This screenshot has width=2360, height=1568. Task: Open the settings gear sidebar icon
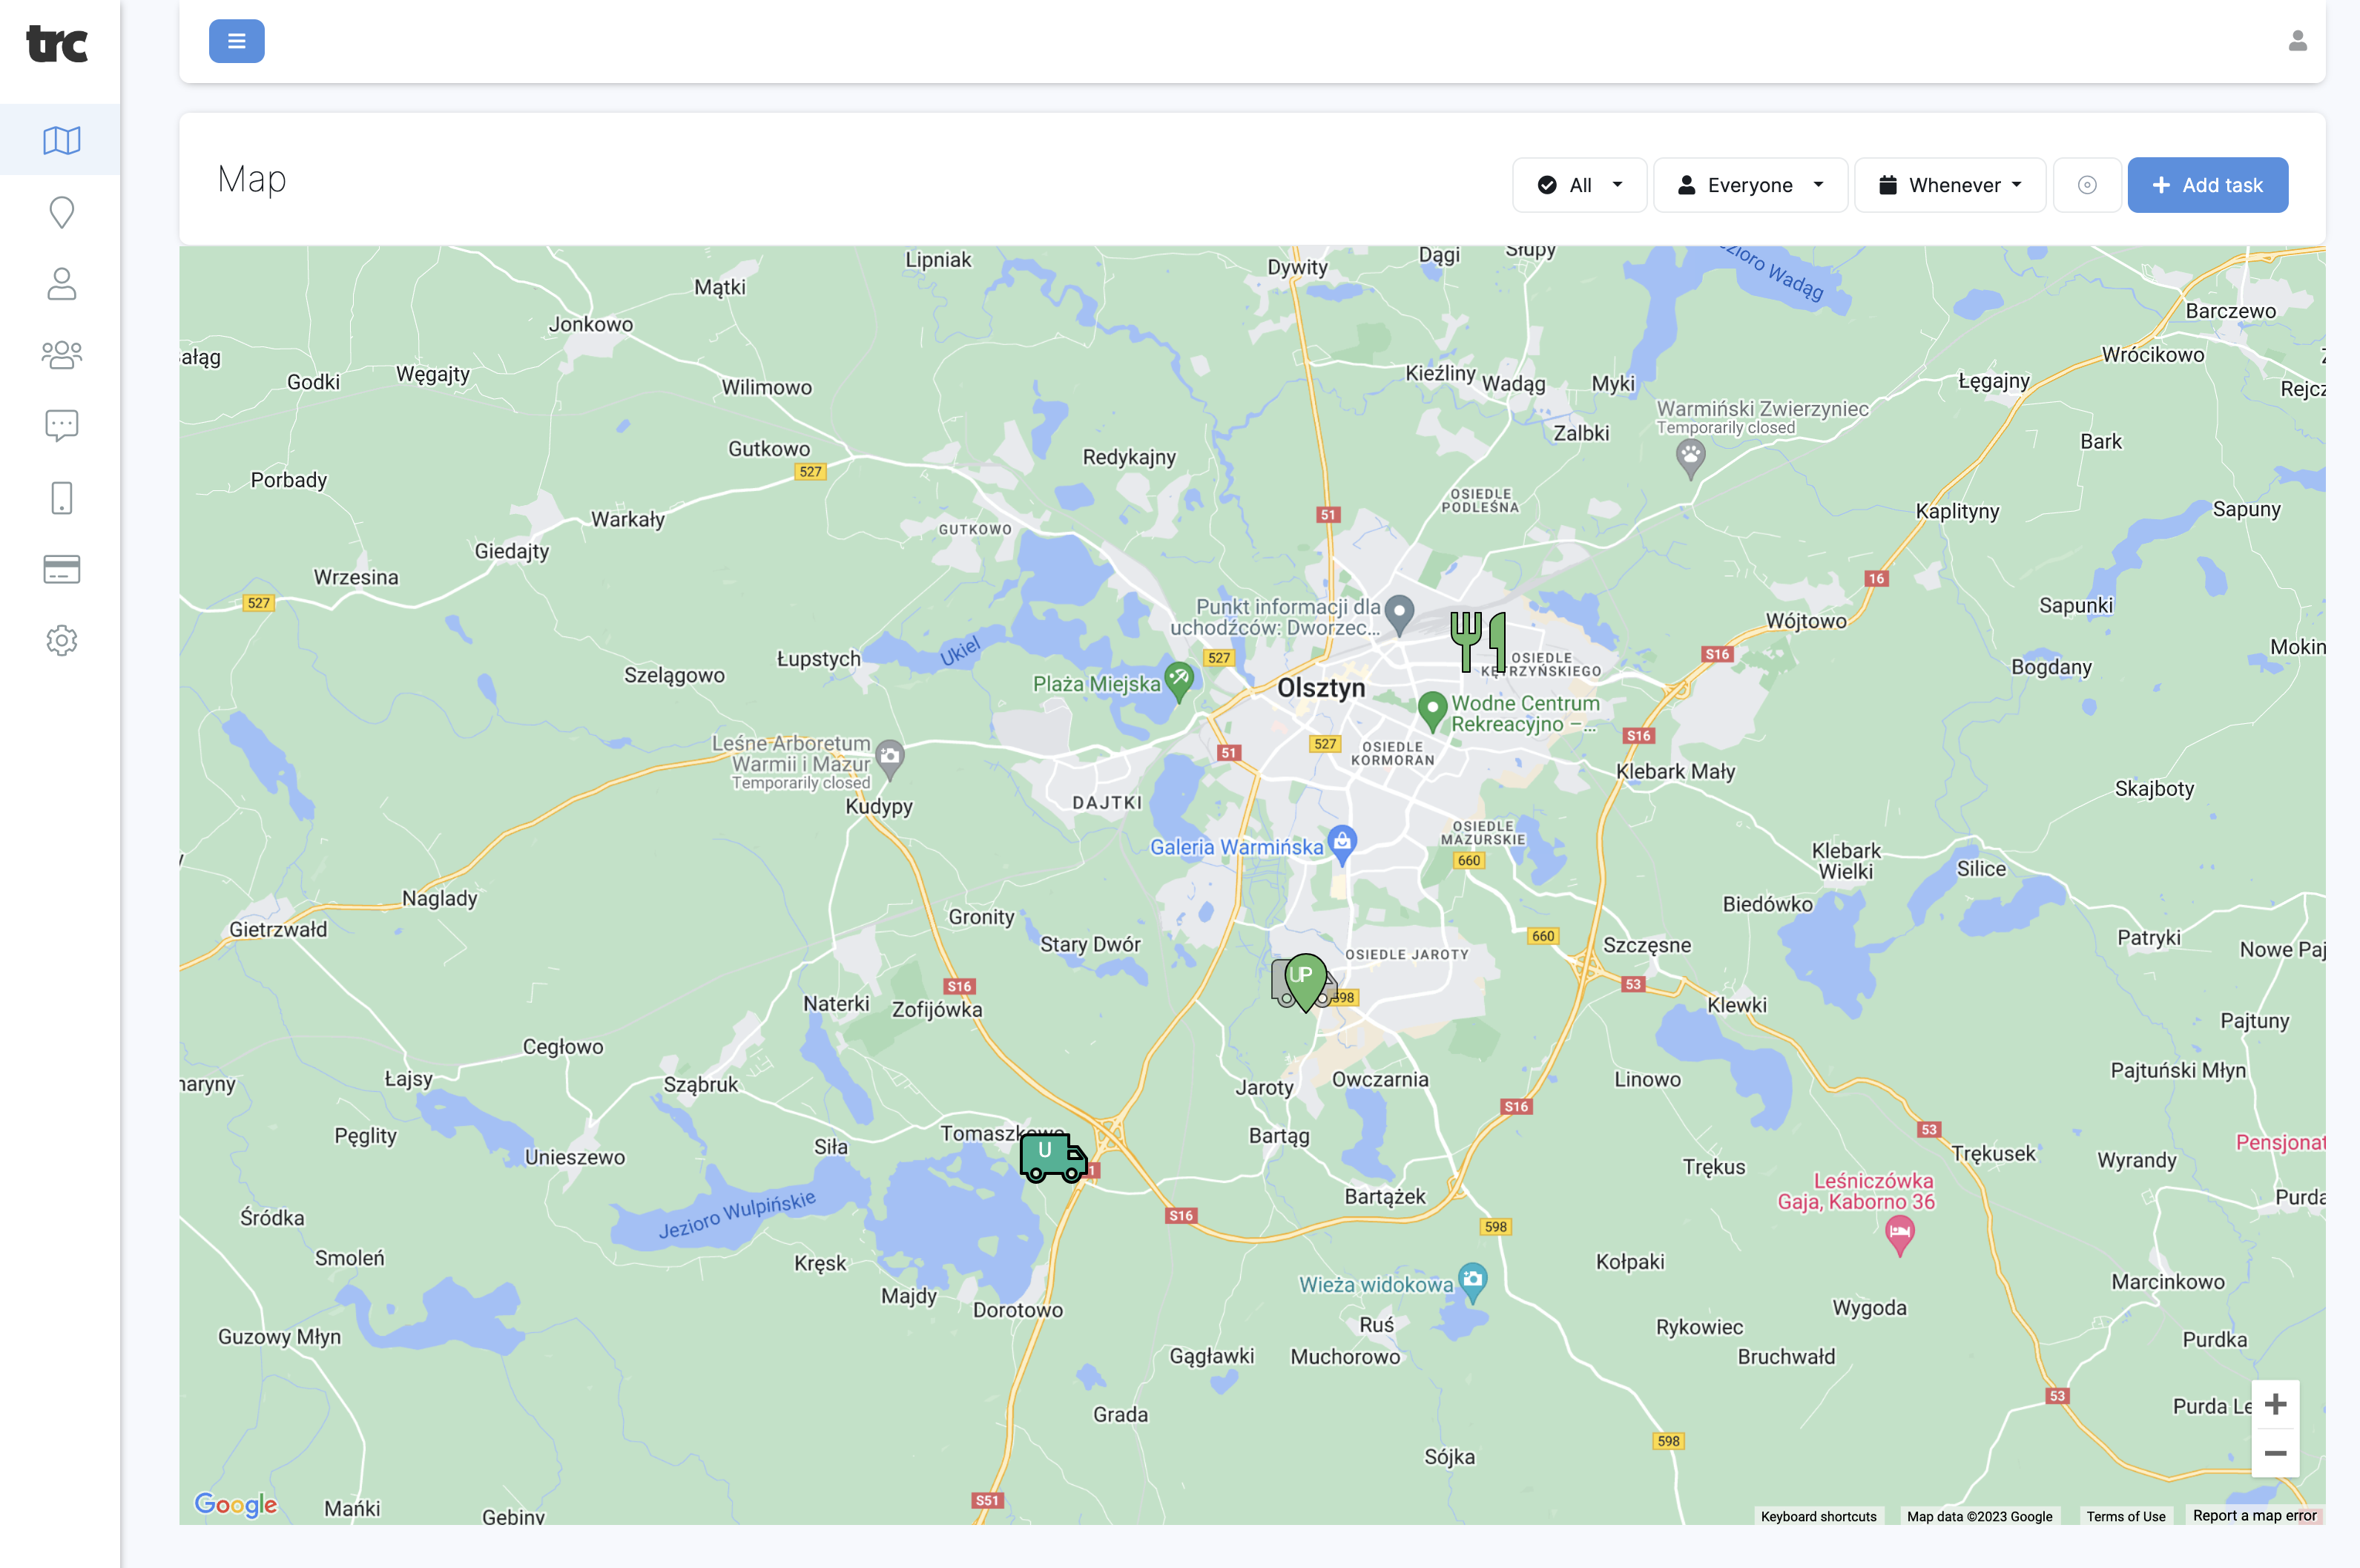[61, 640]
